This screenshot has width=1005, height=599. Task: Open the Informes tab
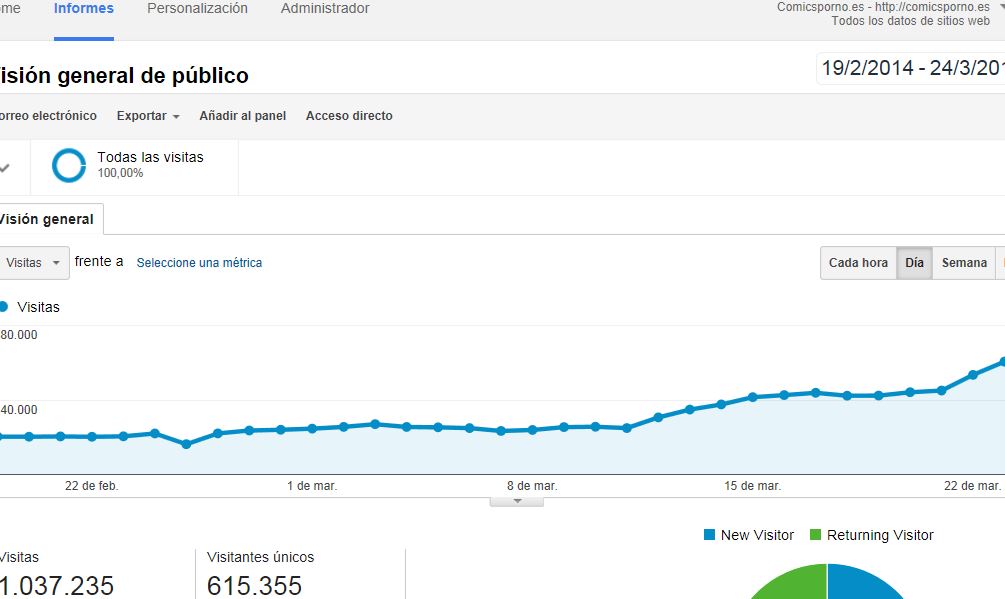tap(84, 9)
